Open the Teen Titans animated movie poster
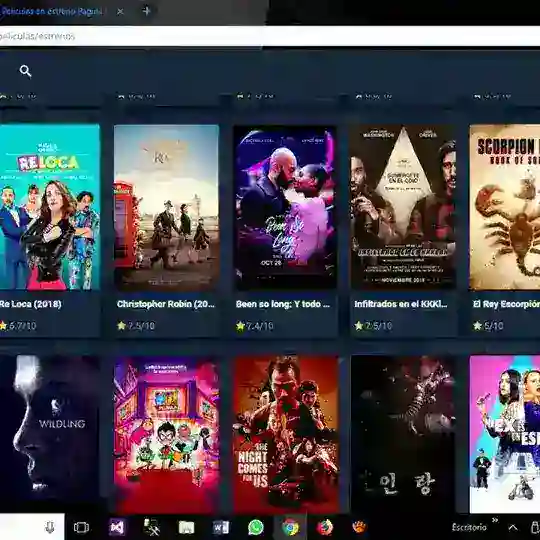Screen dimensions: 540x540 point(167,435)
